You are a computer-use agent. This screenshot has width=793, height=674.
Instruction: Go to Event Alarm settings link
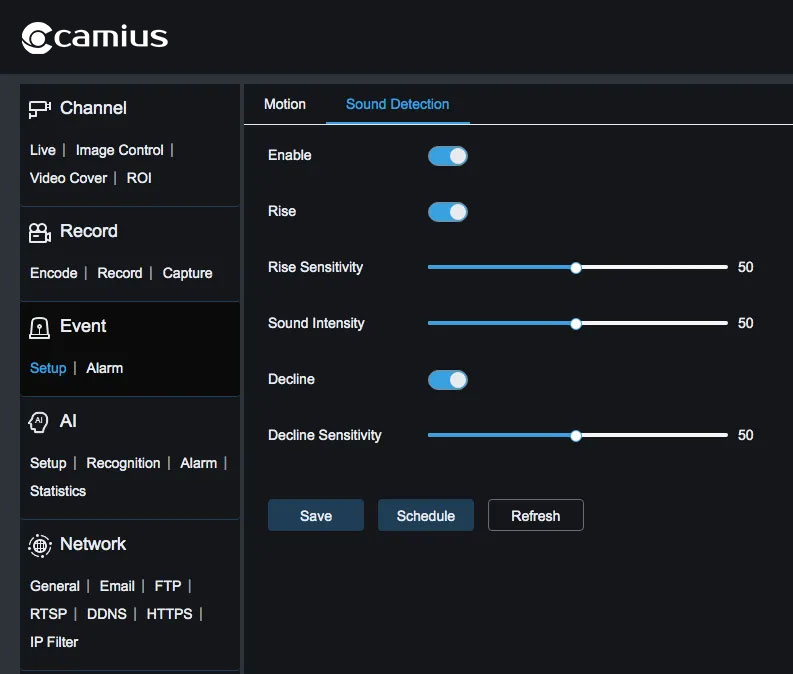(x=104, y=368)
